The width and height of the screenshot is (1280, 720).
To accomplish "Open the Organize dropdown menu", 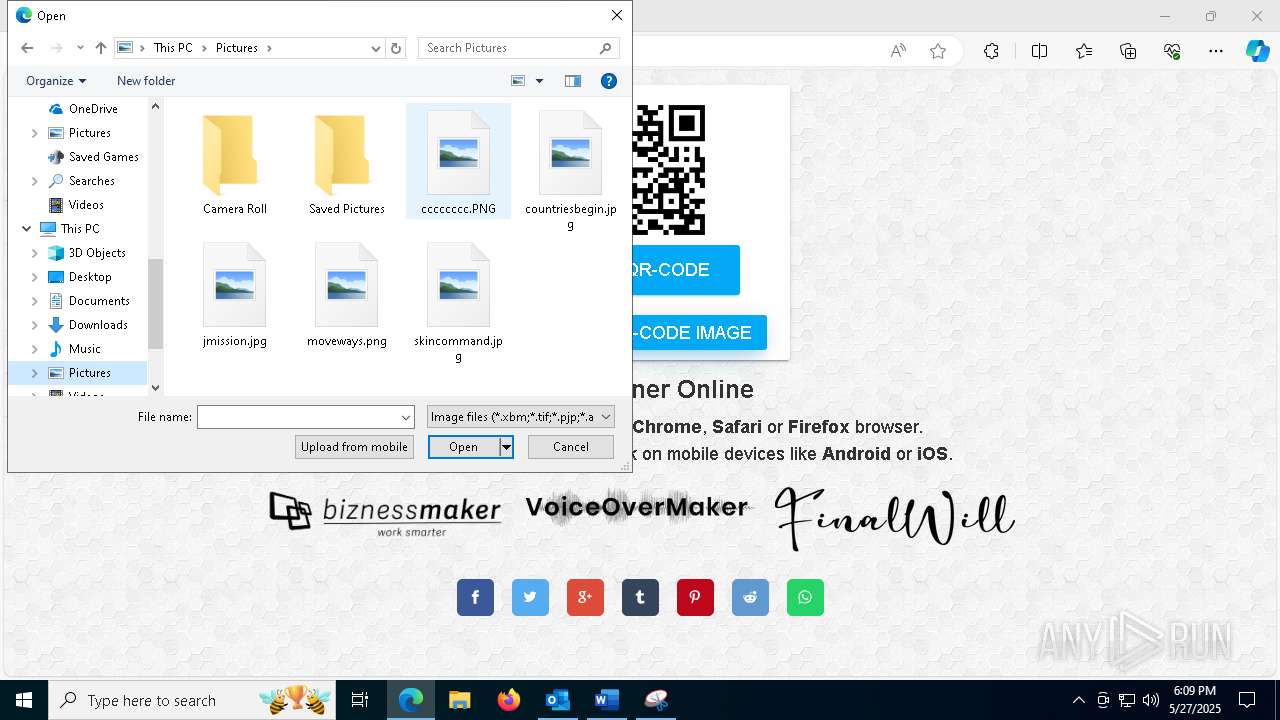I will [56, 81].
